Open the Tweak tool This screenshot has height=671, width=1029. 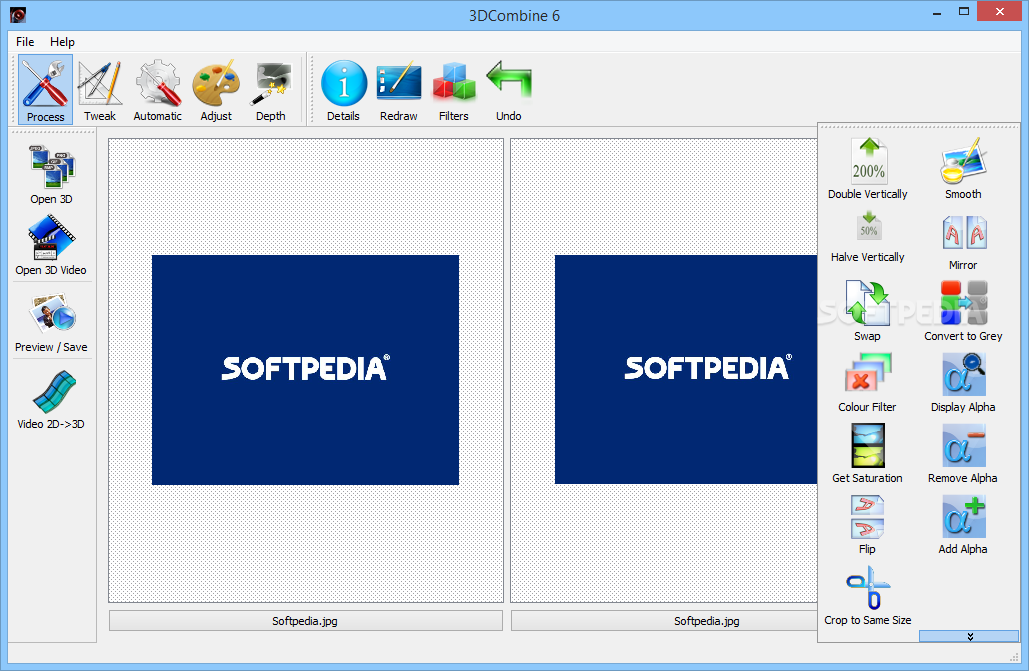(100, 90)
